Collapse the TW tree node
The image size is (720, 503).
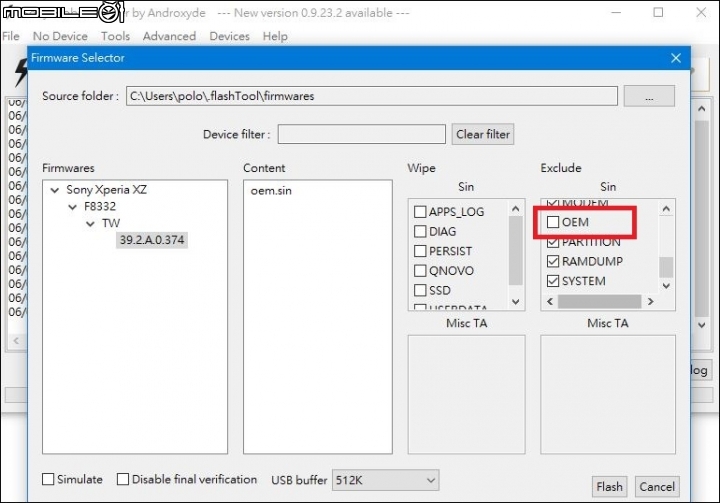tap(90, 224)
